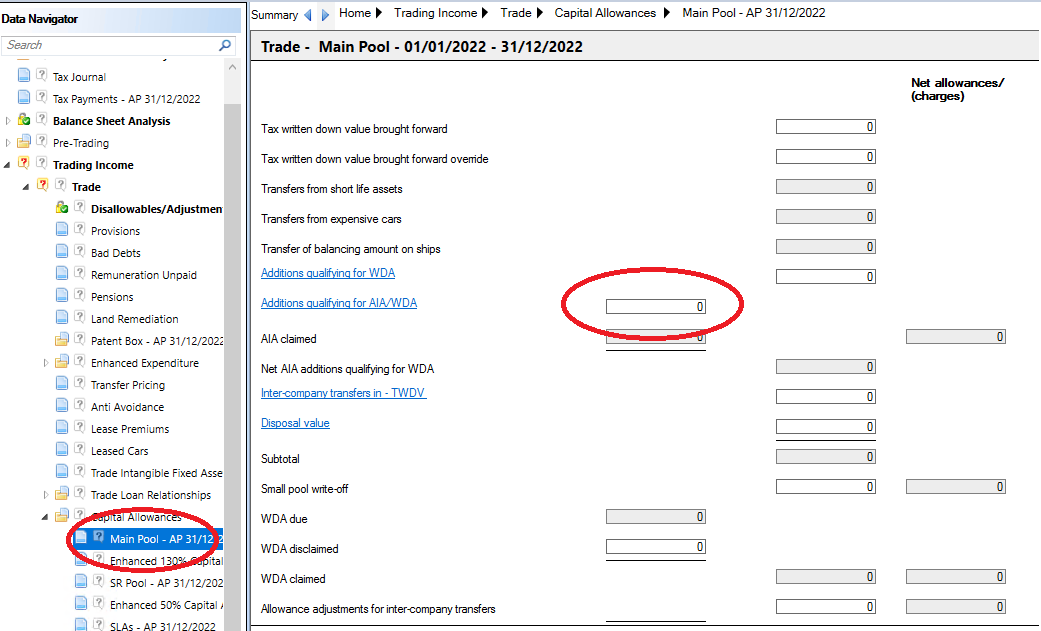Open Additions qualifying for AIA/WDA link

coord(339,303)
